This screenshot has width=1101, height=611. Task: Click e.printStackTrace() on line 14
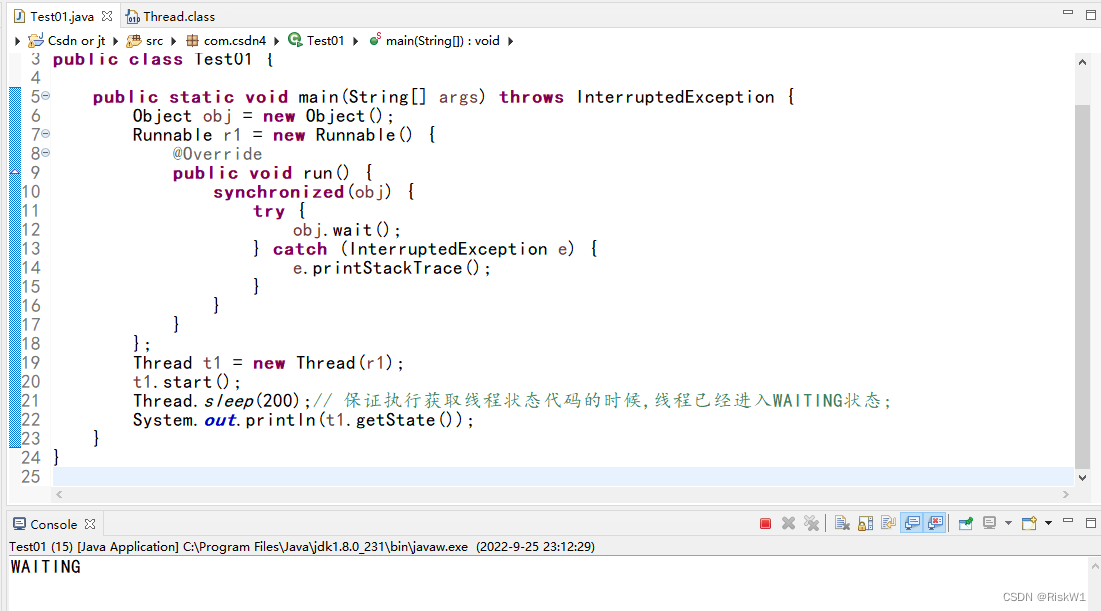(x=391, y=268)
